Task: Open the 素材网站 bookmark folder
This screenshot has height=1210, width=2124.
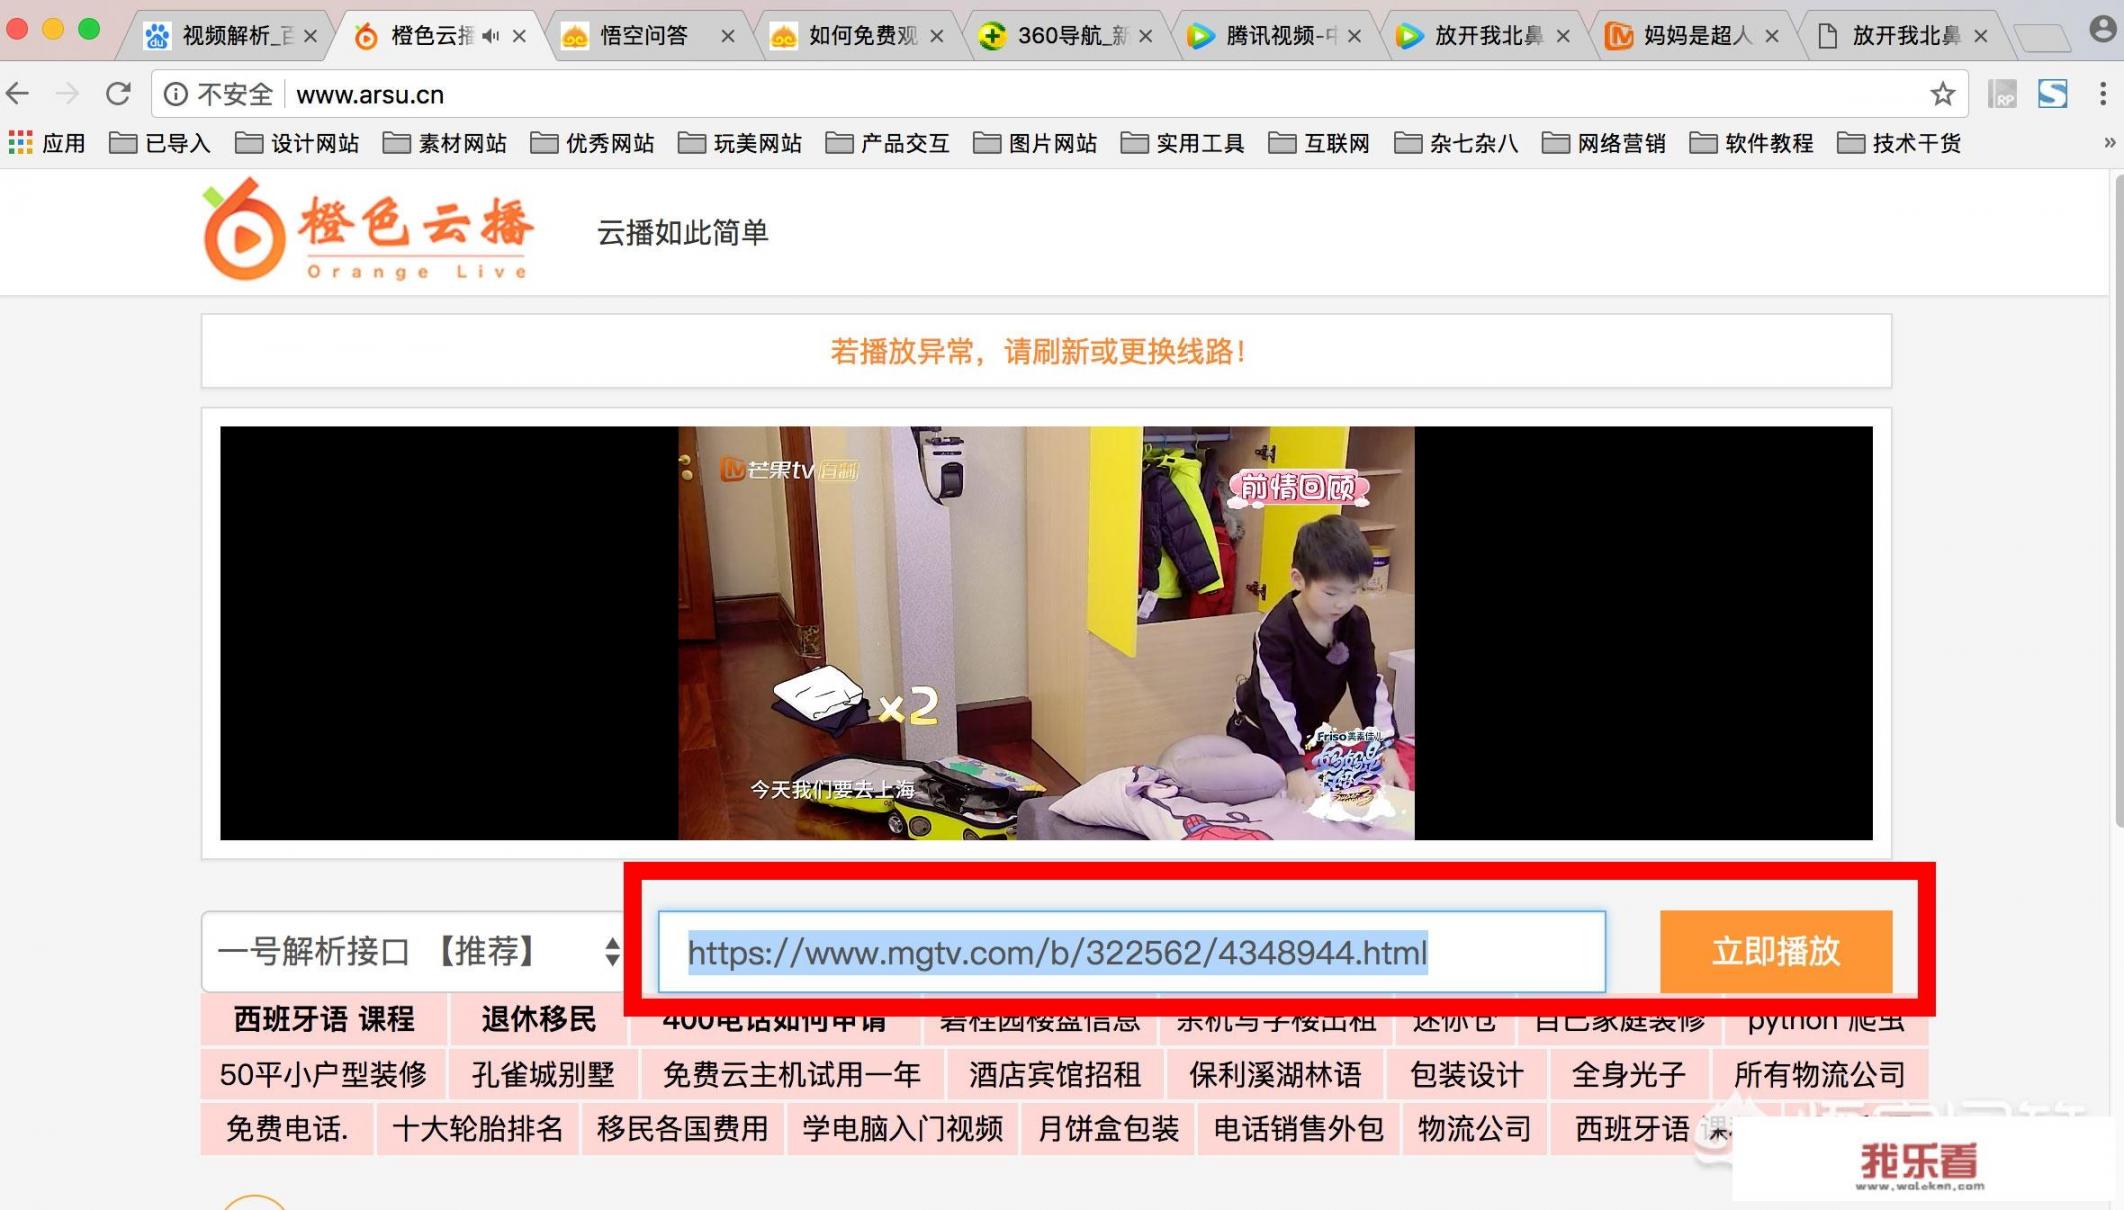Action: tap(445, 143)
